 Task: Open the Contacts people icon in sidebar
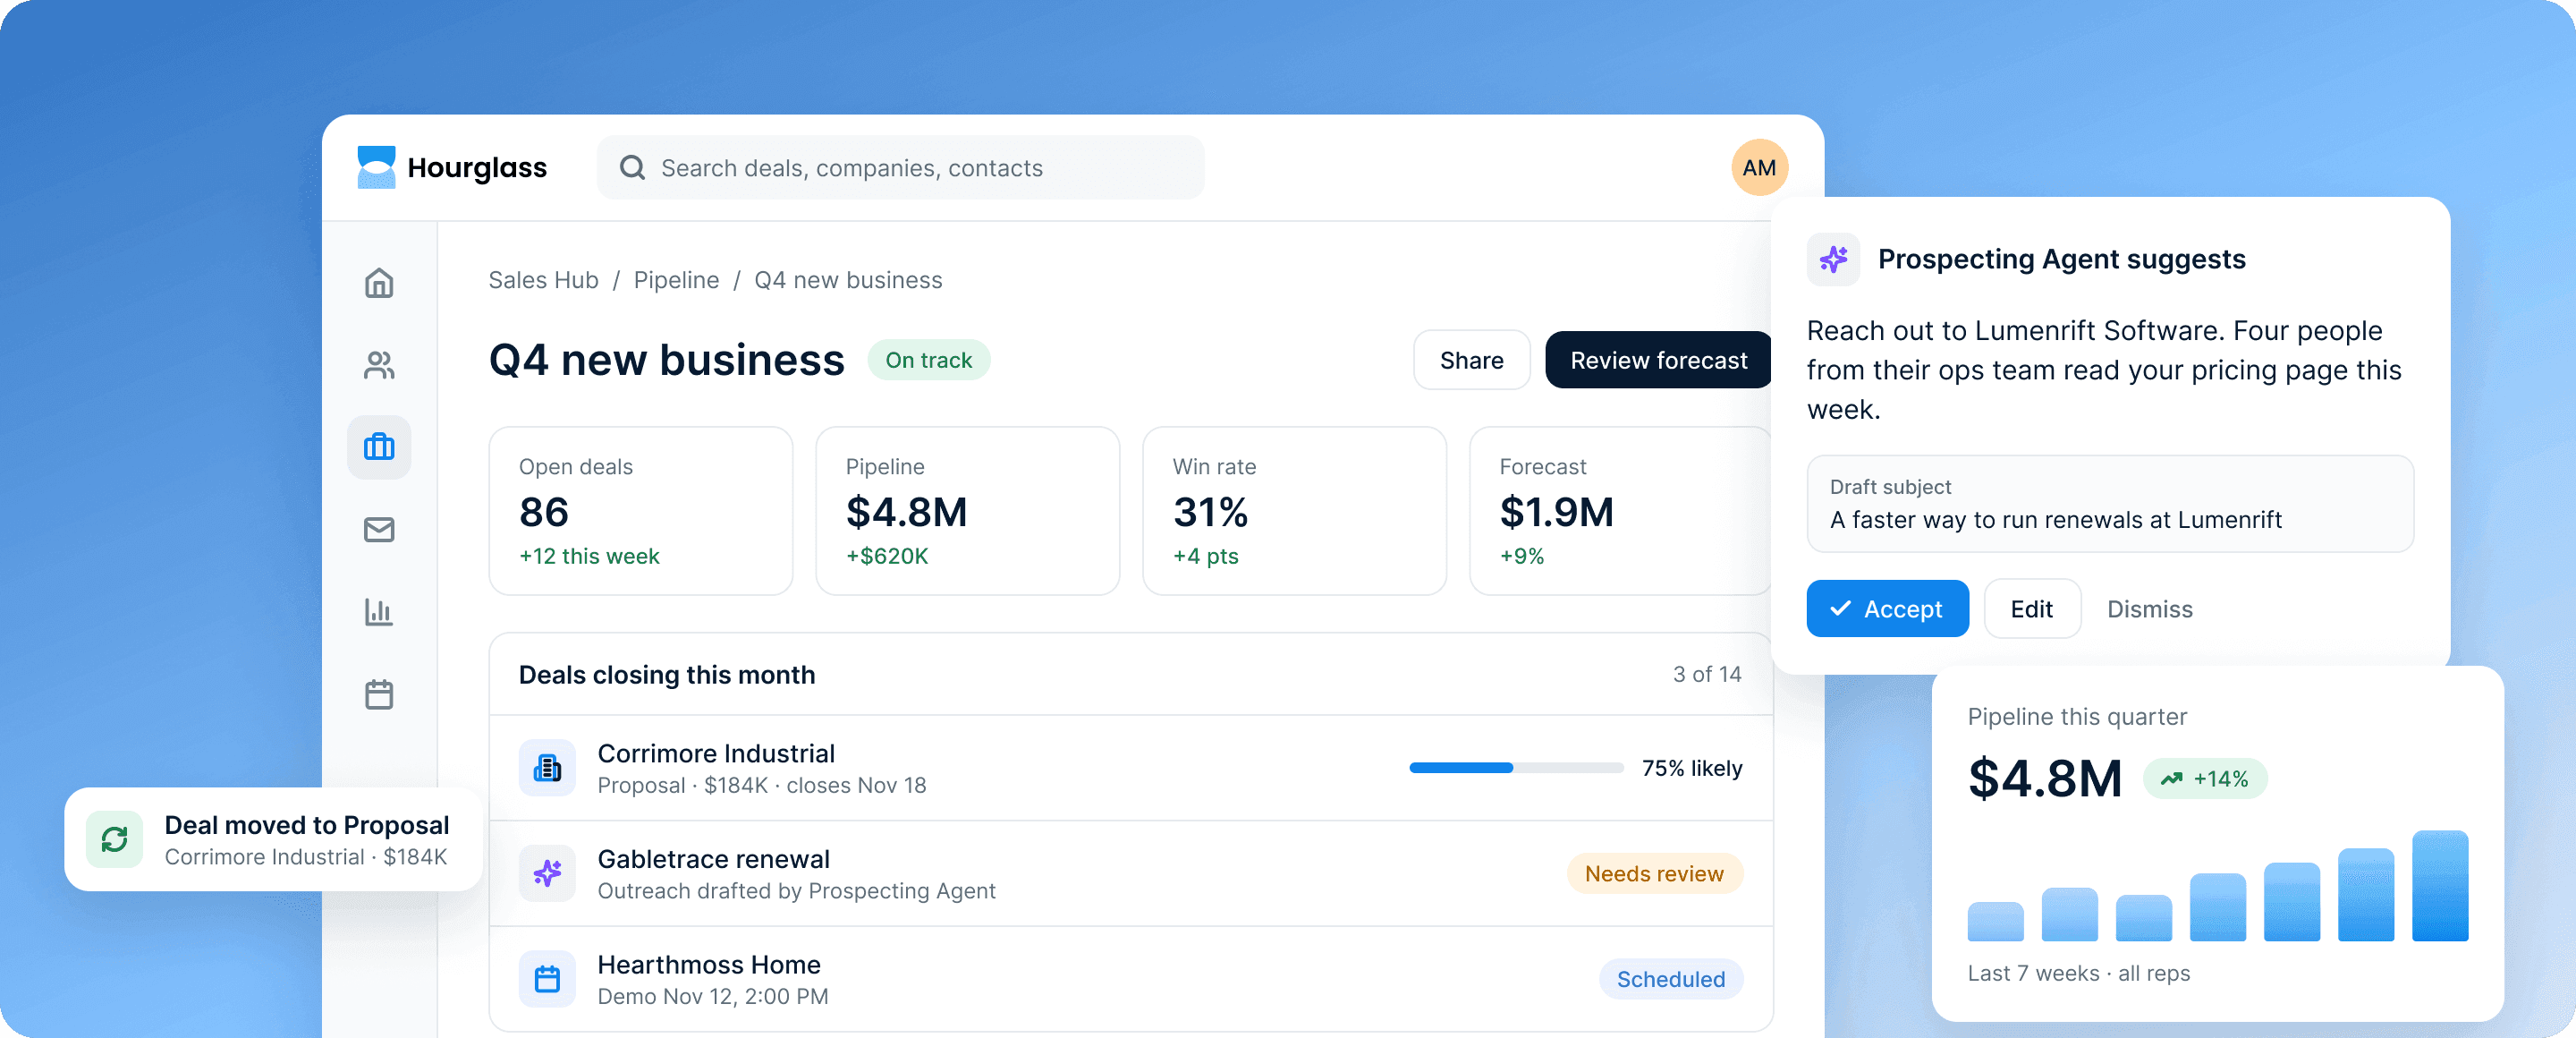(x=379, y=365)
